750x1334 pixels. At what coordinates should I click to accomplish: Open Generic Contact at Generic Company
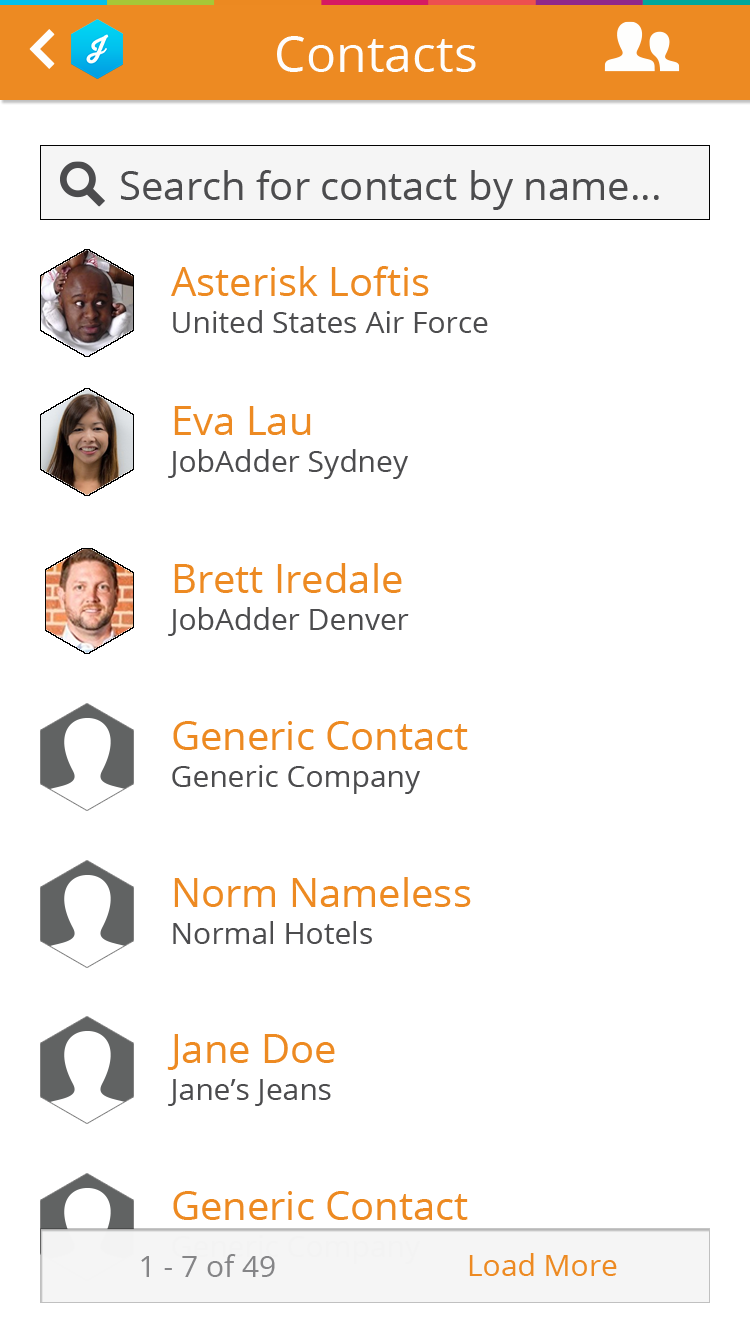point(319,737)
